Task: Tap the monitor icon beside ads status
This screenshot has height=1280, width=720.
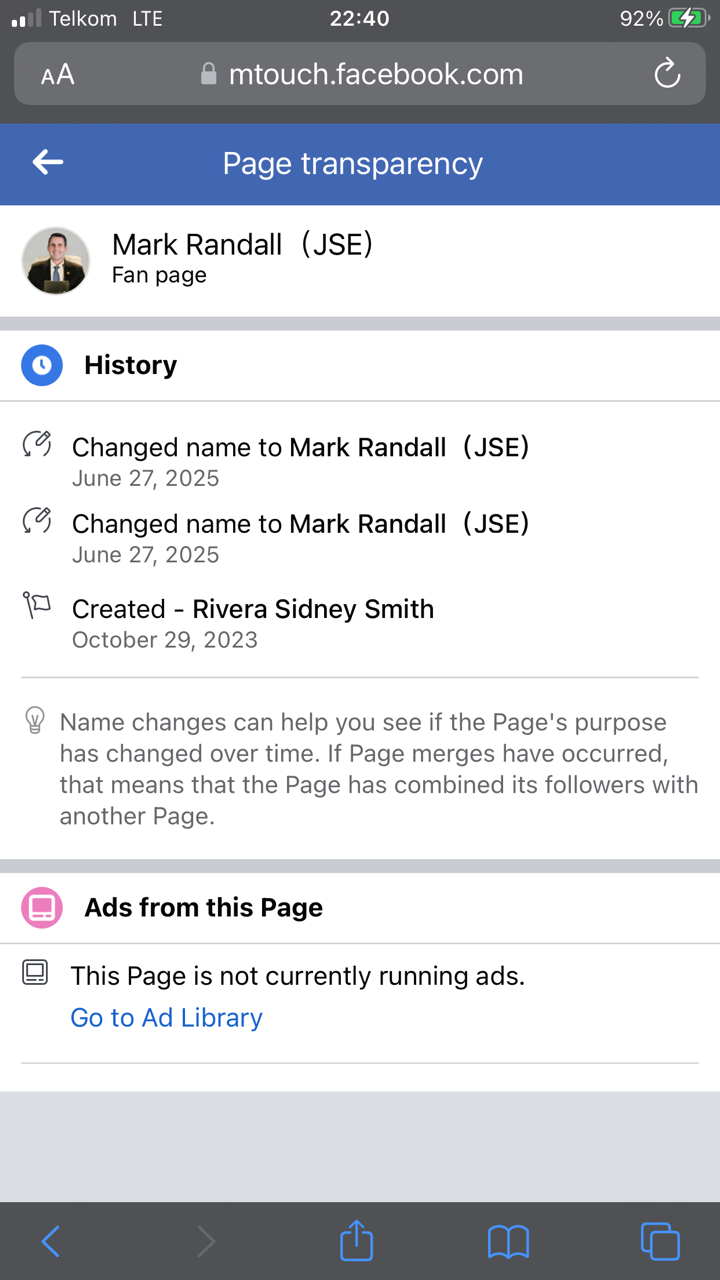Action: click(35, 972)
